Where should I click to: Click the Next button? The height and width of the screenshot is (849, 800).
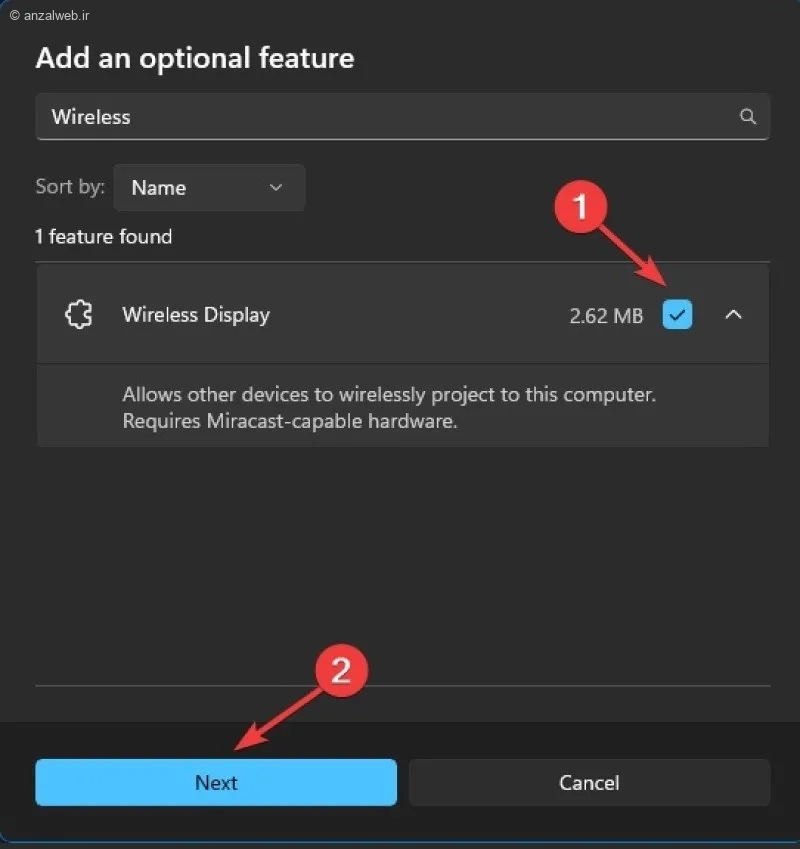(x=216, y=782)
